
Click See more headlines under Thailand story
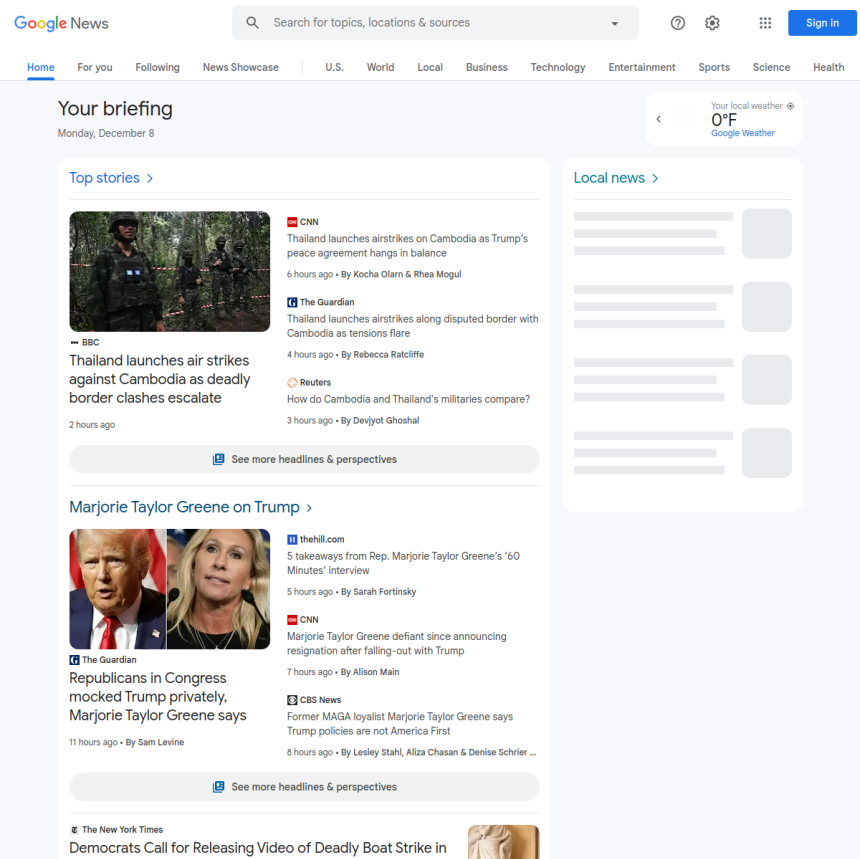coord(304,460)
